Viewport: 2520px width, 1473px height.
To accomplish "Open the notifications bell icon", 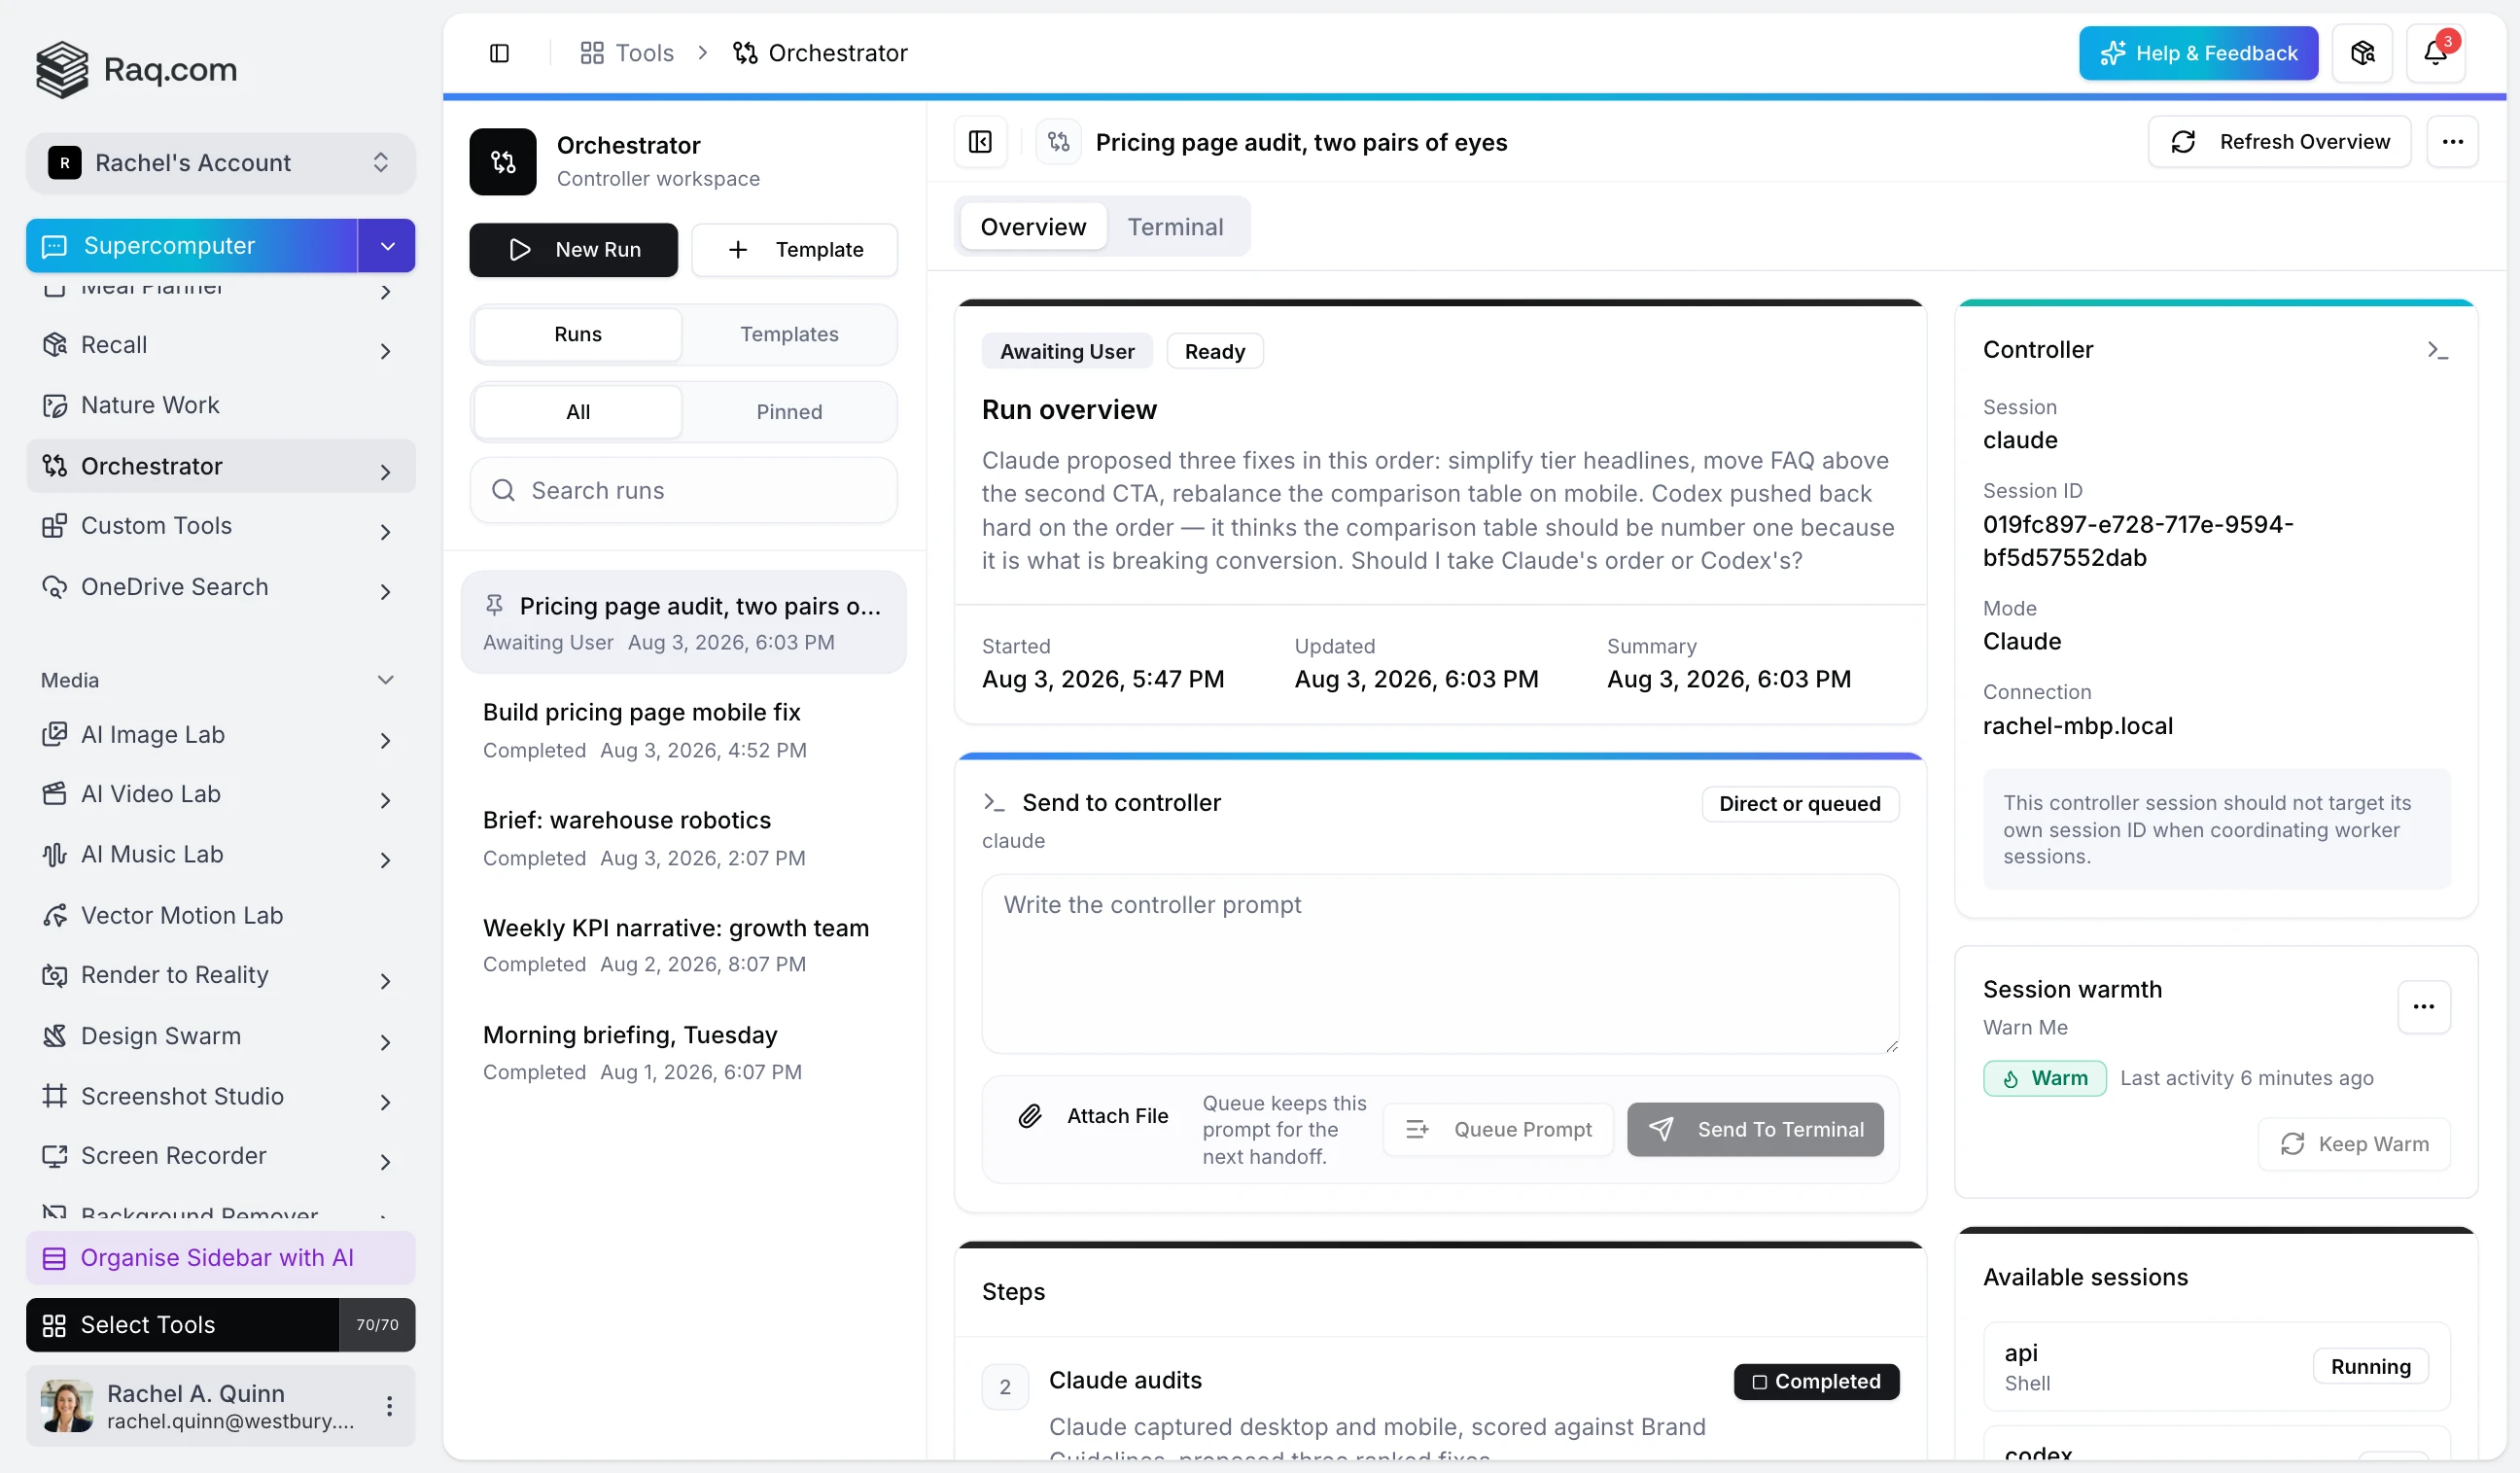I will click(2435, 53).
